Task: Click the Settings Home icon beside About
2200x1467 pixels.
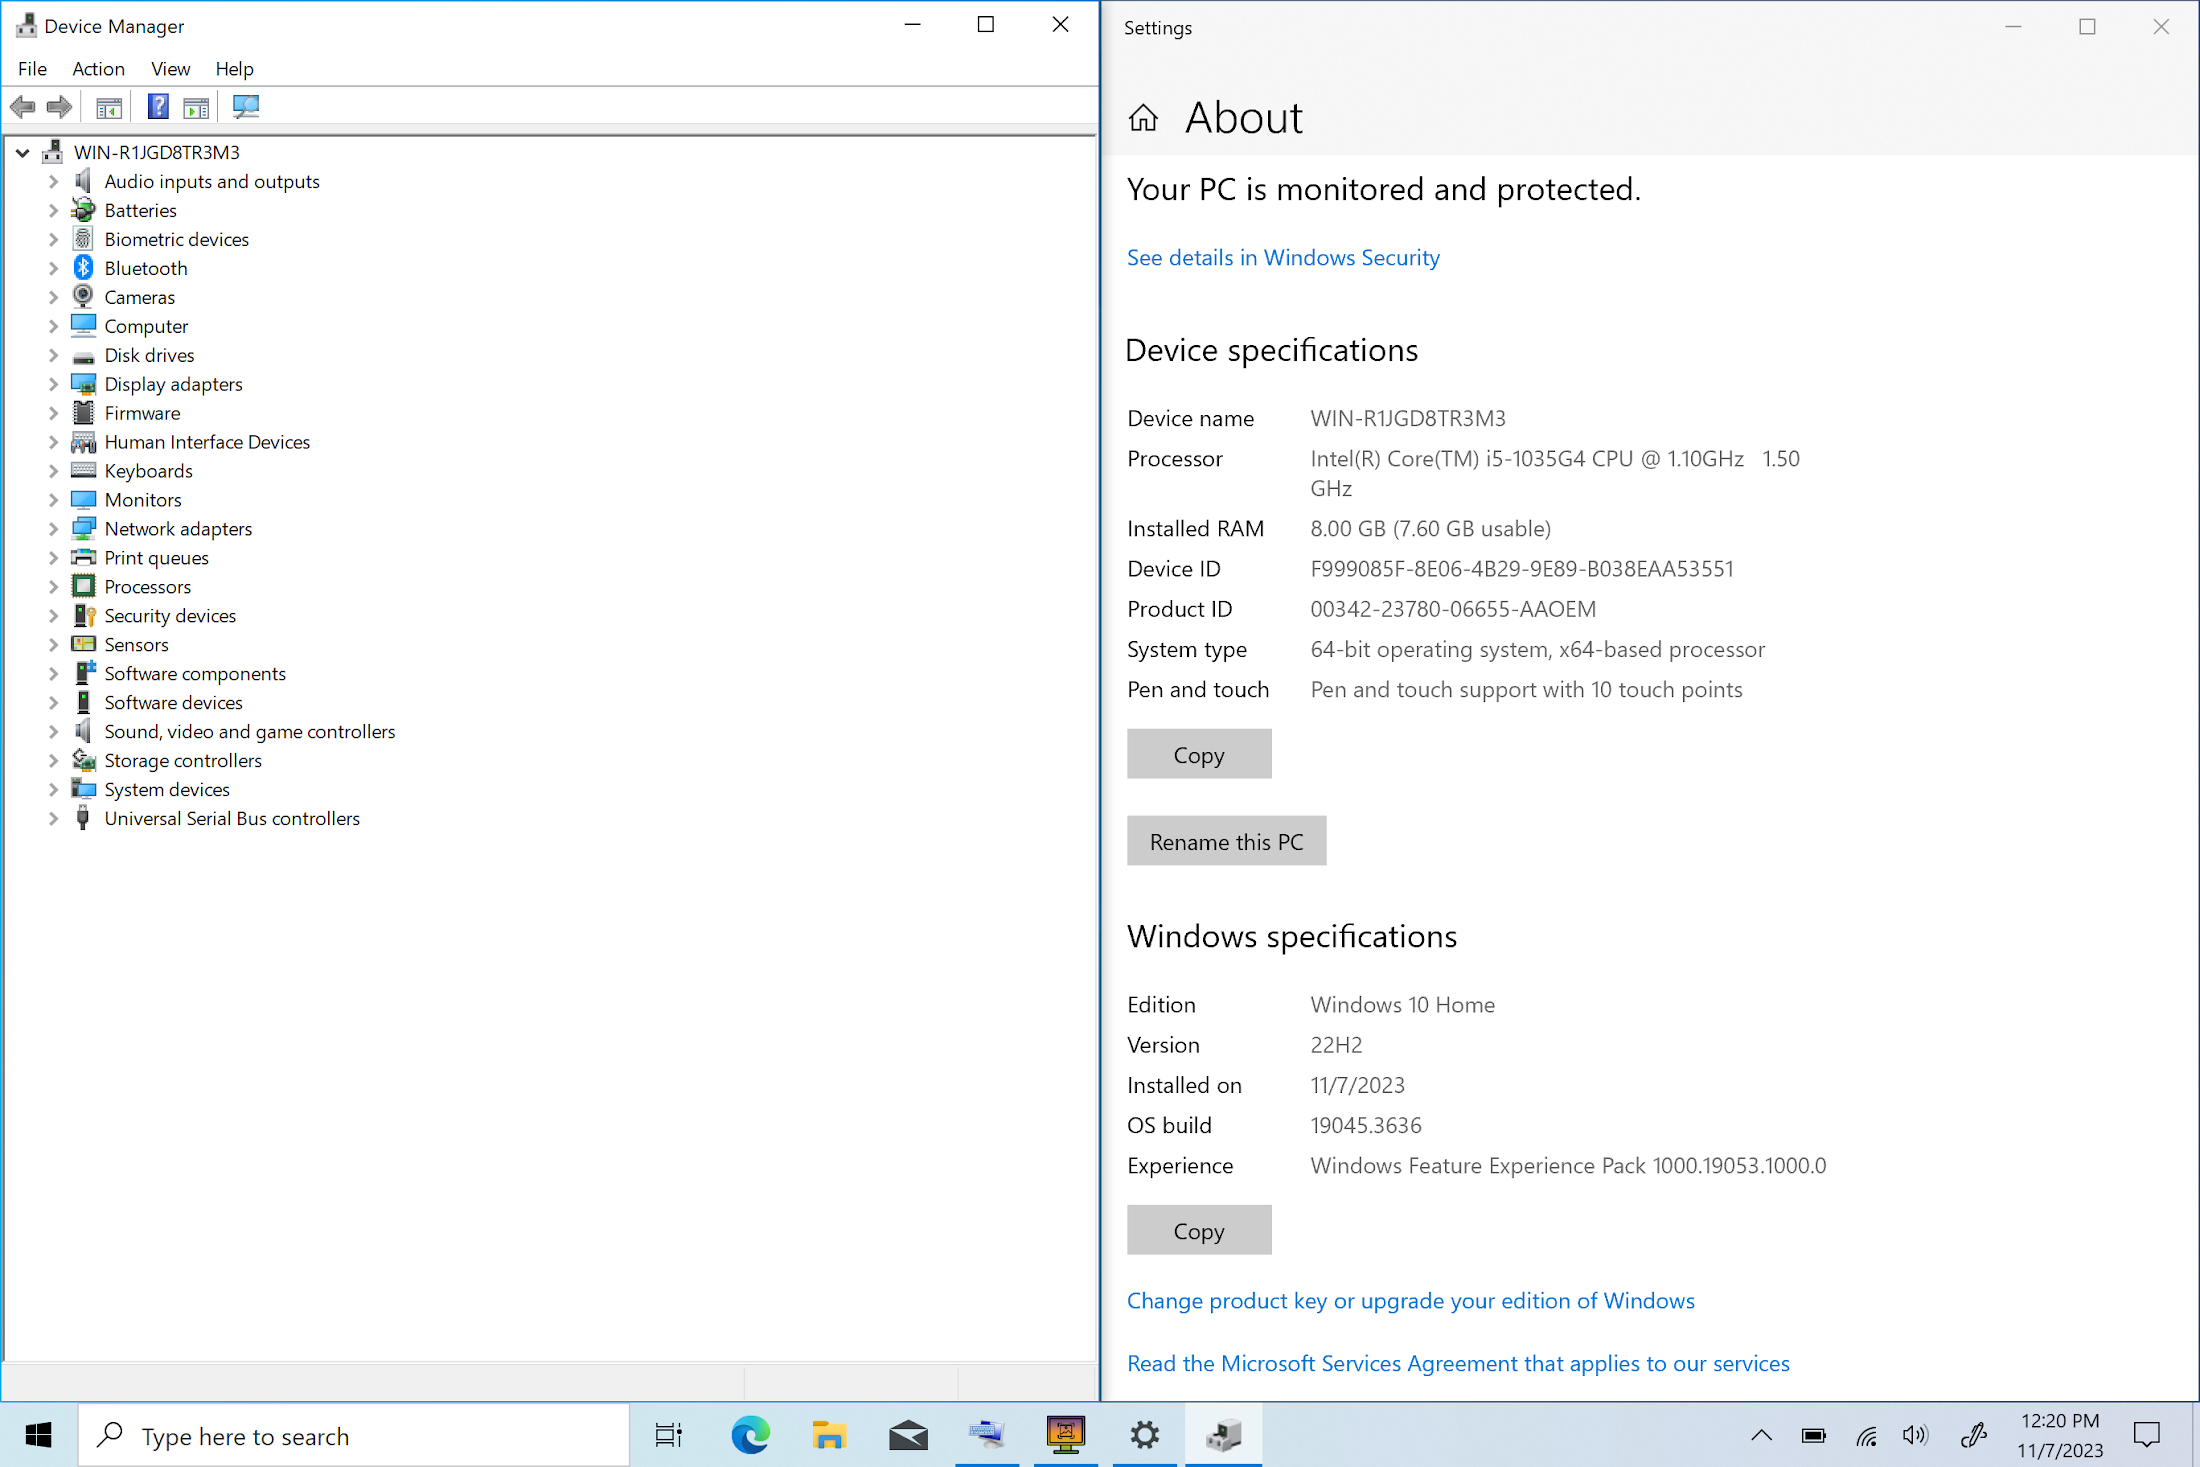Action: tap(1143, 118)
